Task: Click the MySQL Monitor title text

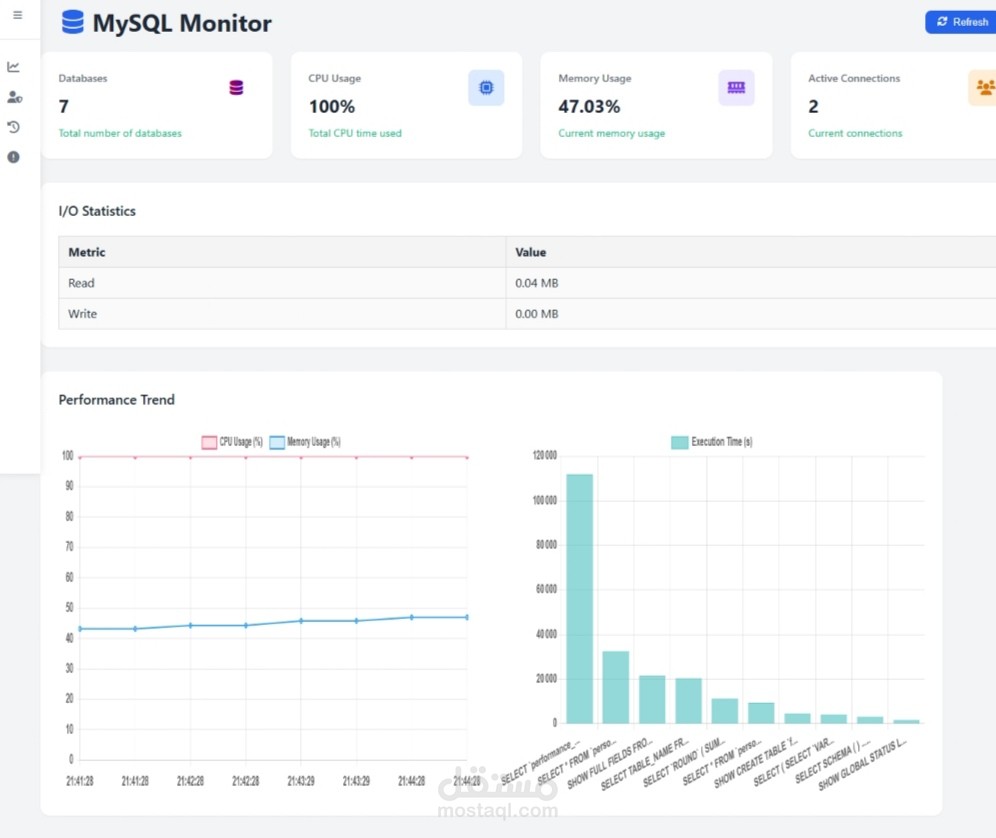Action: pos(182,24)
